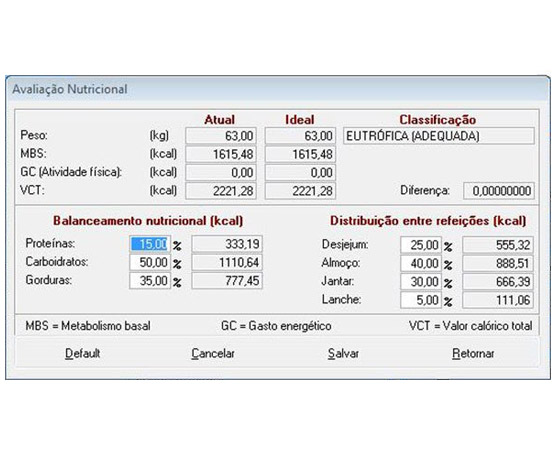
Task: Click the Default button
Action: coord(82,353)
